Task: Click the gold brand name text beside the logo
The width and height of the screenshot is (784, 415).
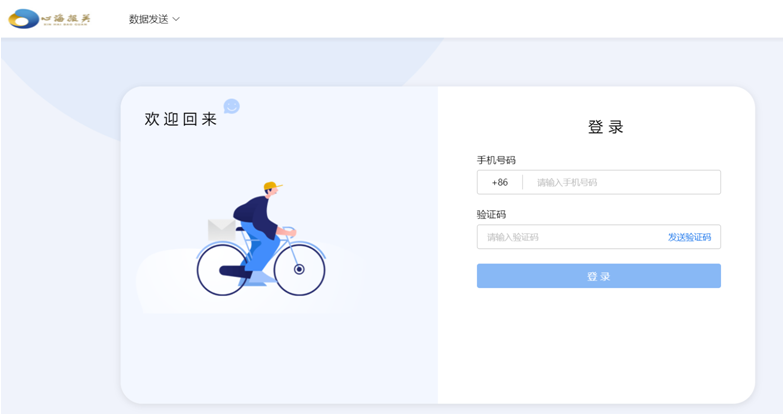Action: (67, 18)
